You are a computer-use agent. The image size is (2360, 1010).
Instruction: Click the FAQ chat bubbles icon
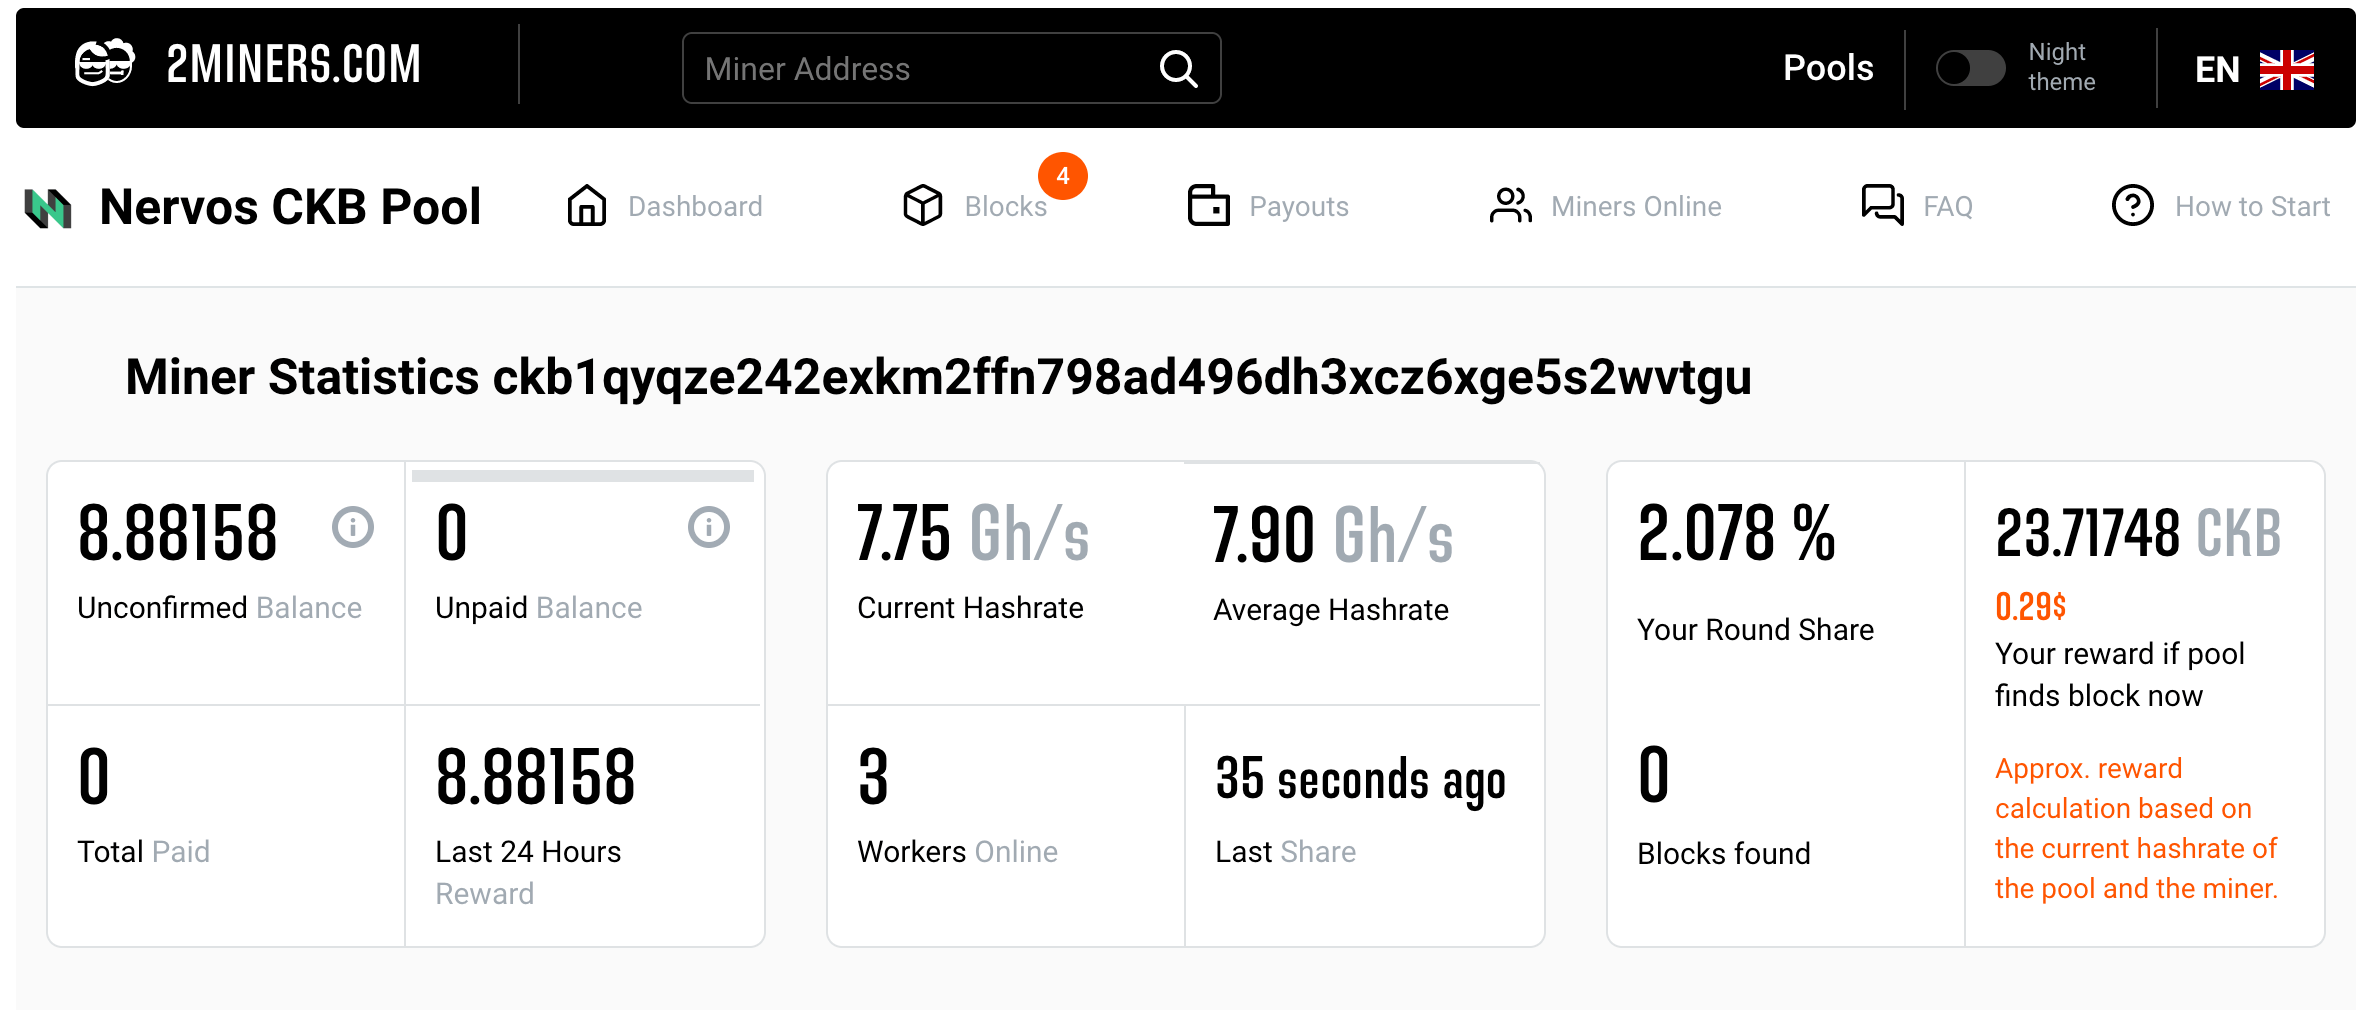(1882, 206)
